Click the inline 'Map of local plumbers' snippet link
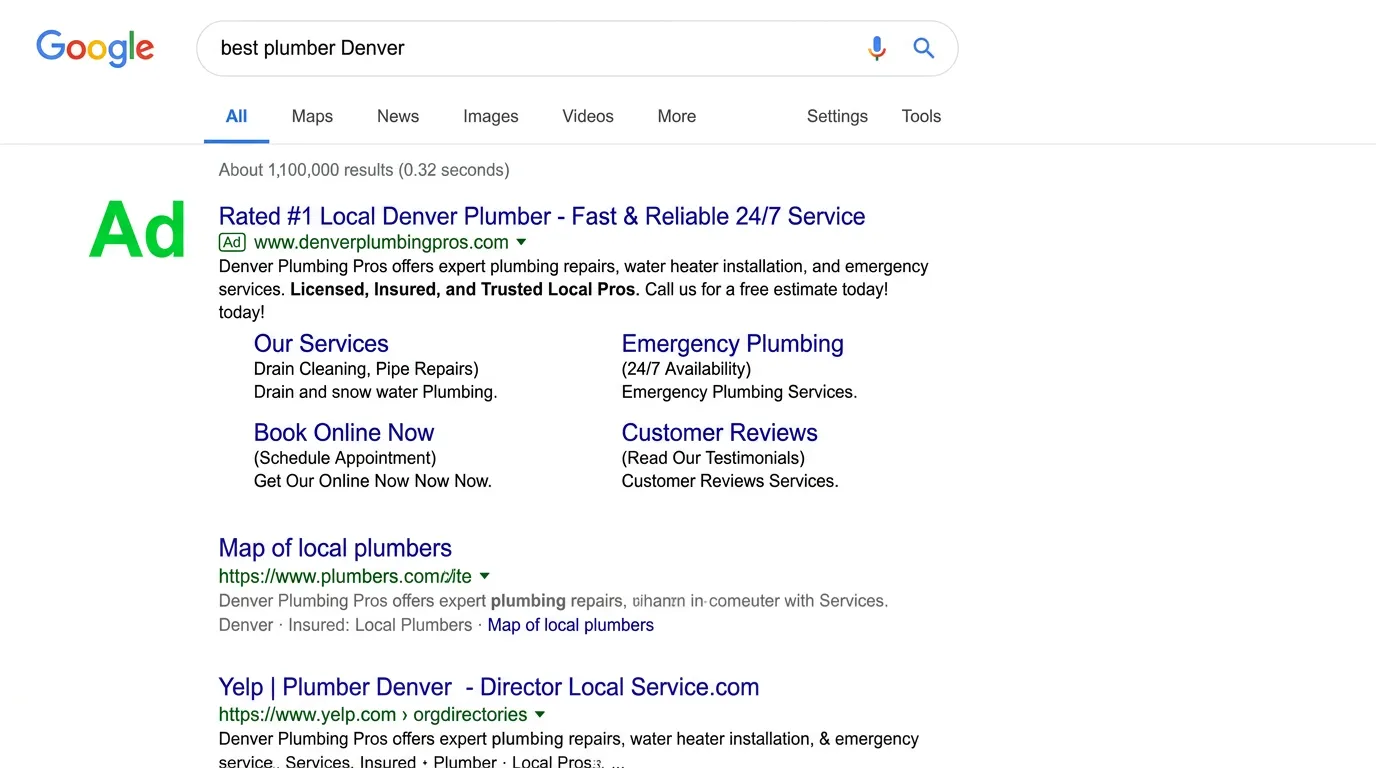 [x=571, y=625]
